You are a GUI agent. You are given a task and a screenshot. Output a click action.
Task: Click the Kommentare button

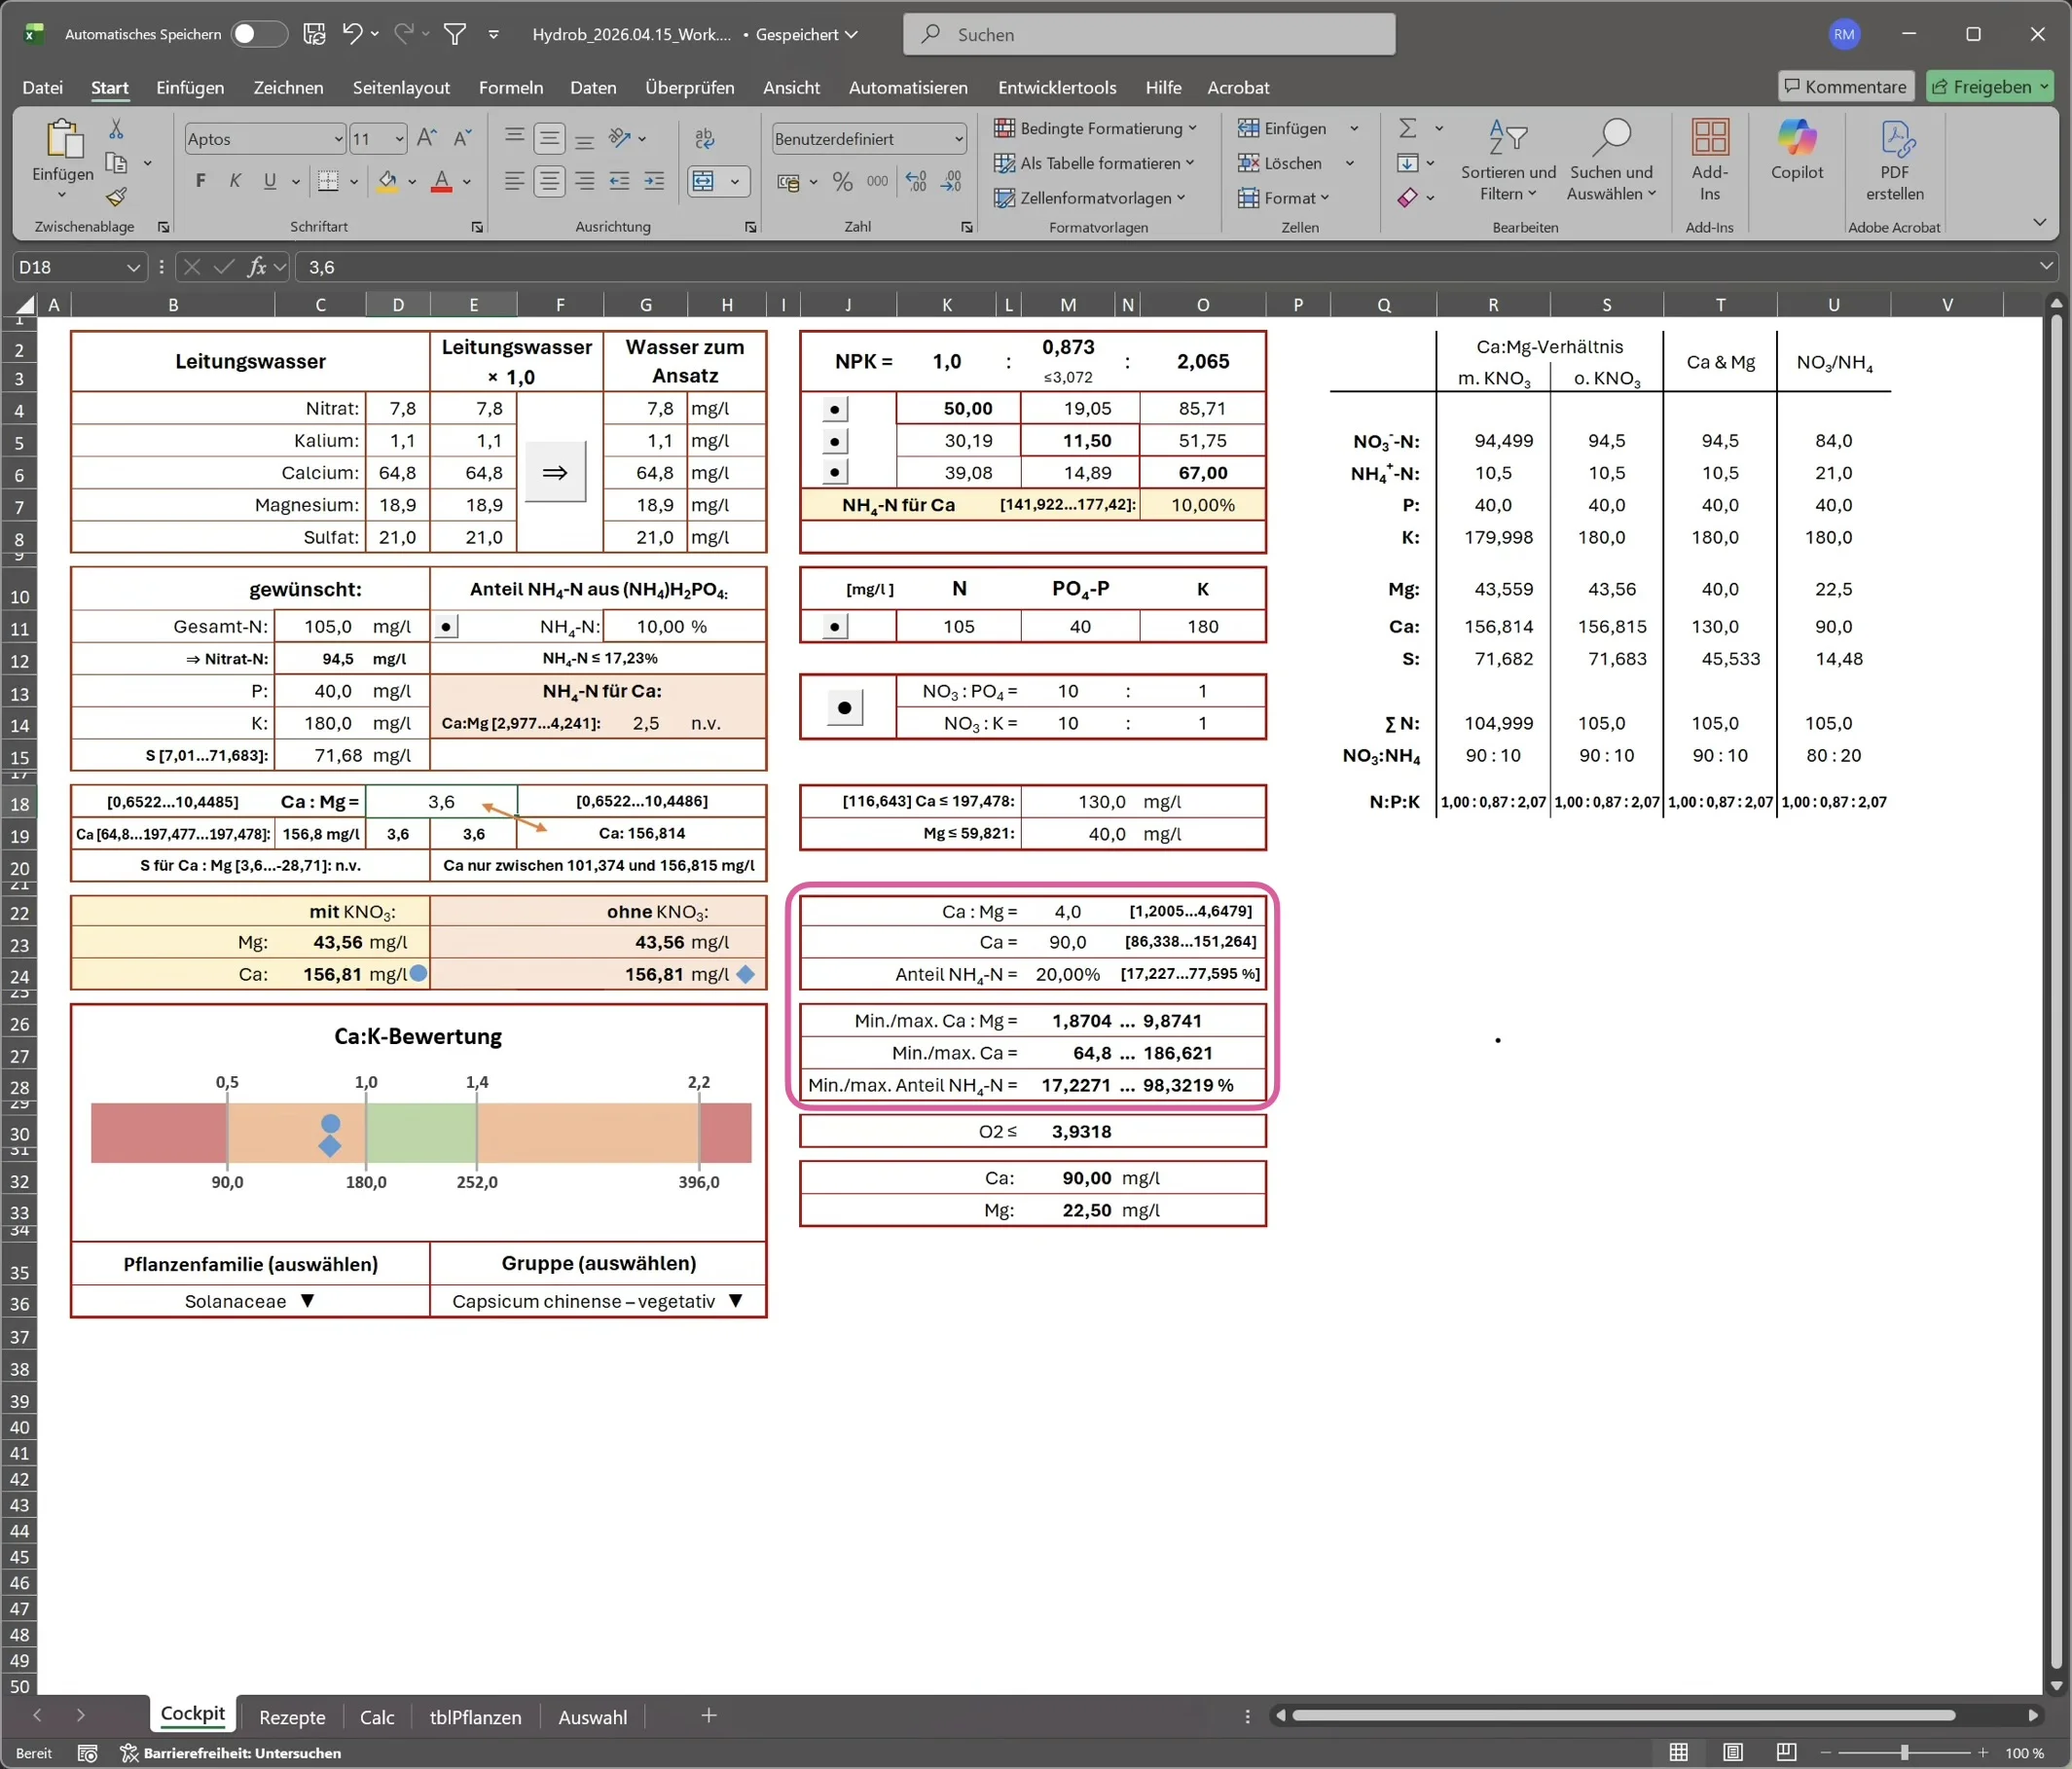pyautogui.click(x=1845, y=87)
